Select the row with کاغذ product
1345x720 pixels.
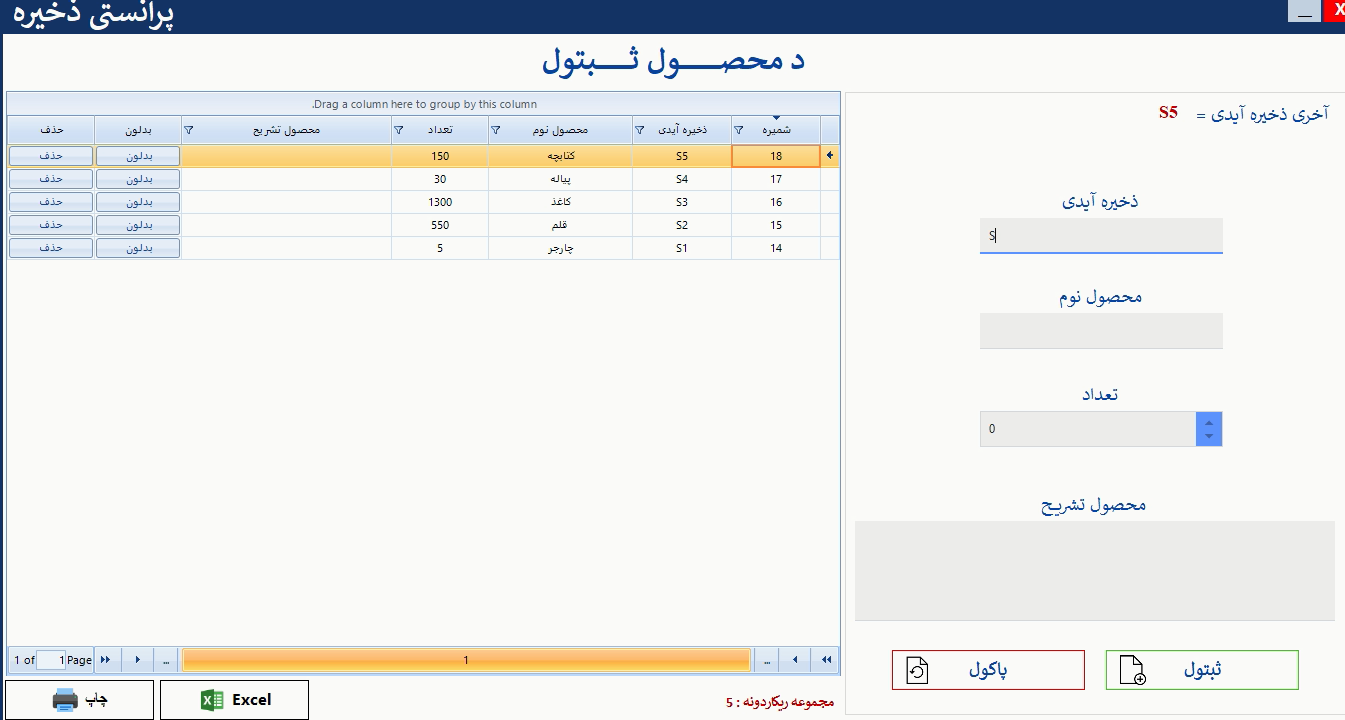tap(560, 202)
